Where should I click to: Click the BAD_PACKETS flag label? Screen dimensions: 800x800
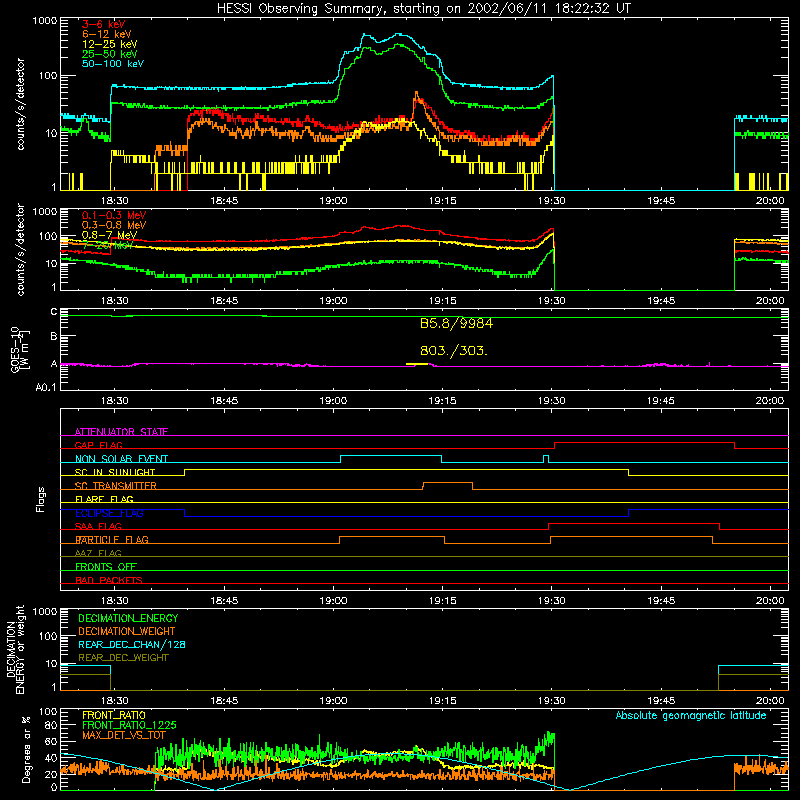(x=109, y=580)
